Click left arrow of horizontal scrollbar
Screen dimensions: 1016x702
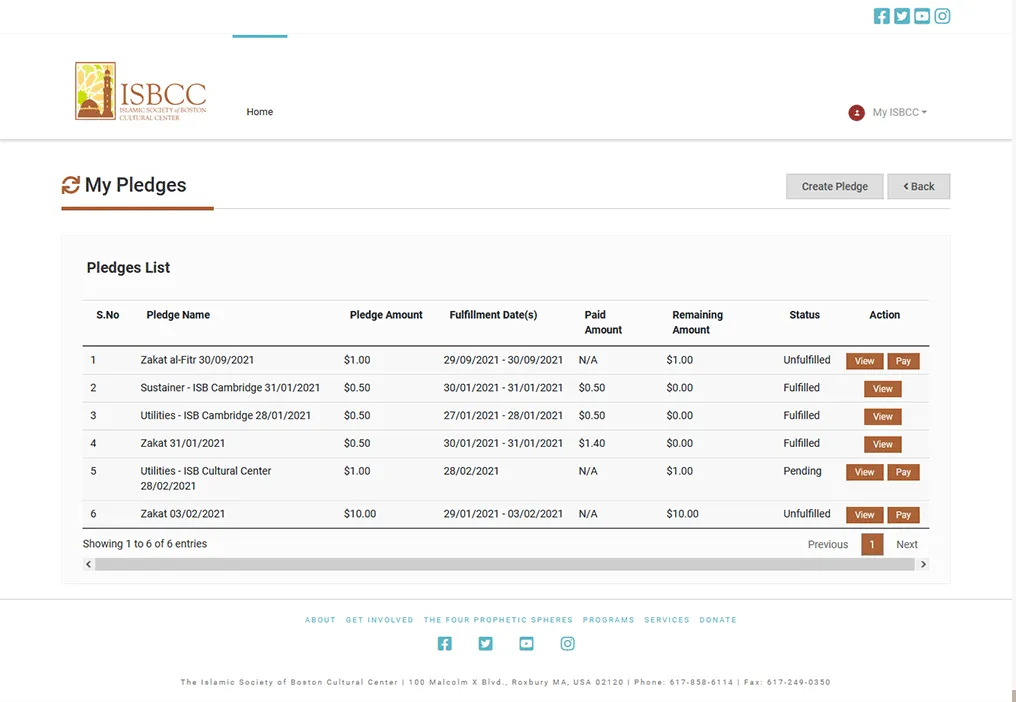(89, 565)
